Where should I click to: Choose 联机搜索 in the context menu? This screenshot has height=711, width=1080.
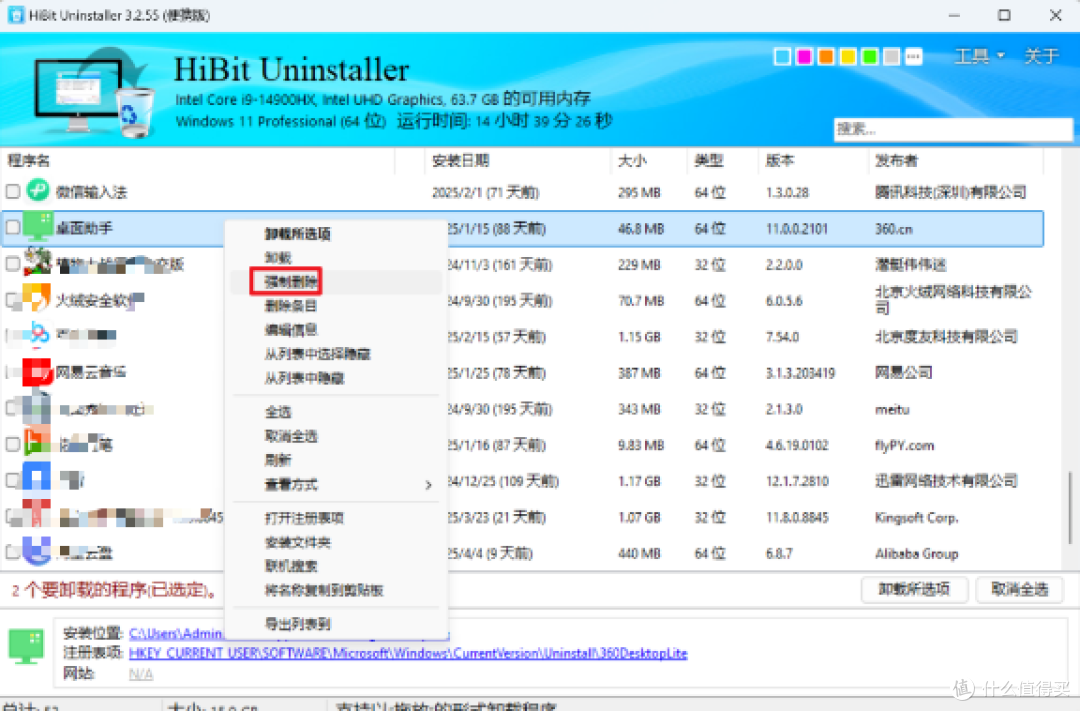(x=336, y=566)
